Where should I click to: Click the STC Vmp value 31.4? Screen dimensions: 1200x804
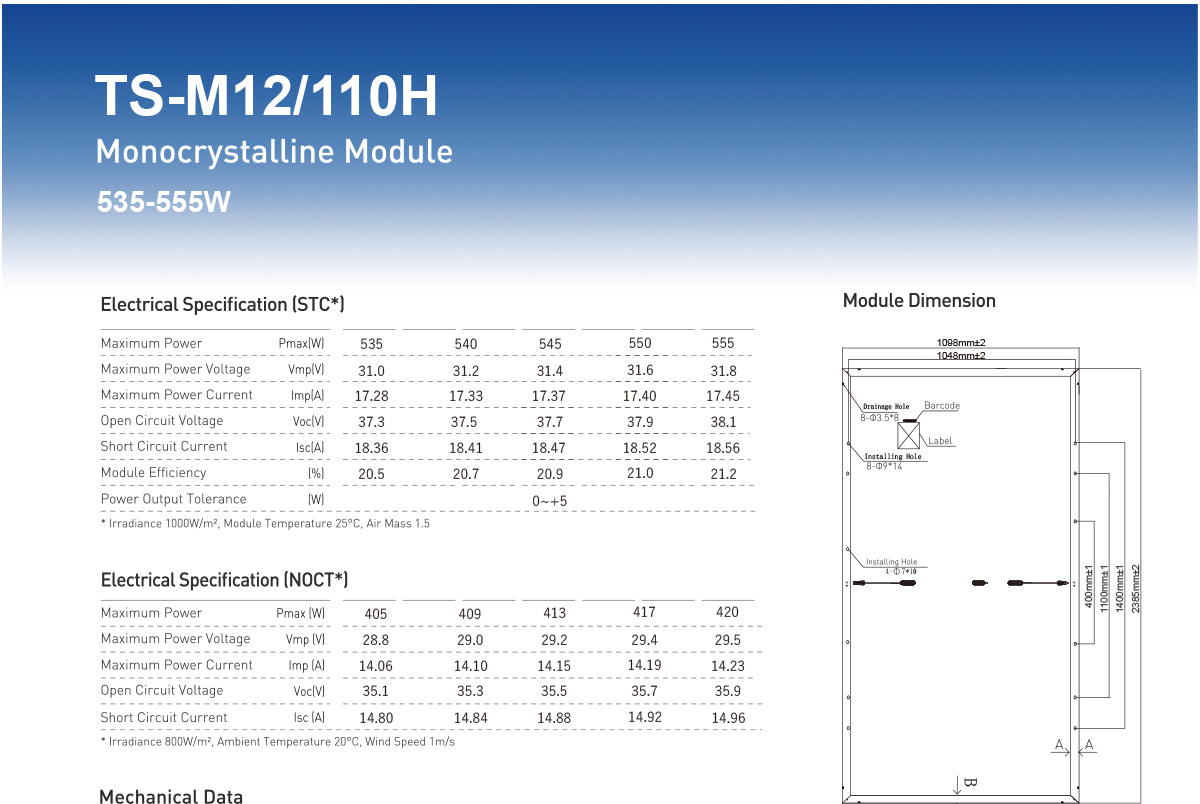(x=550, y=371)
